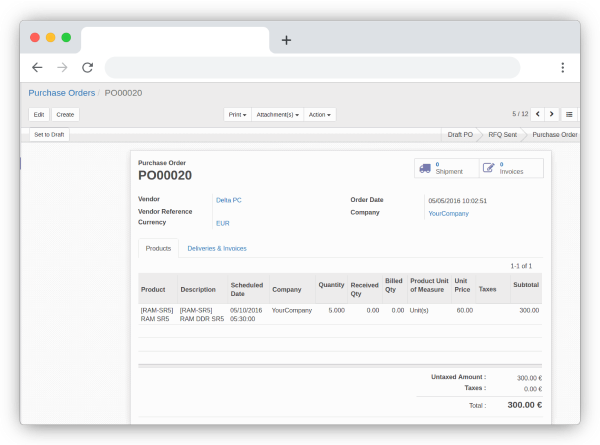The width and height of the screenshot is (600, 445).
Task: Click the RFQ Sent status stage
Action: tap(502, 135)
